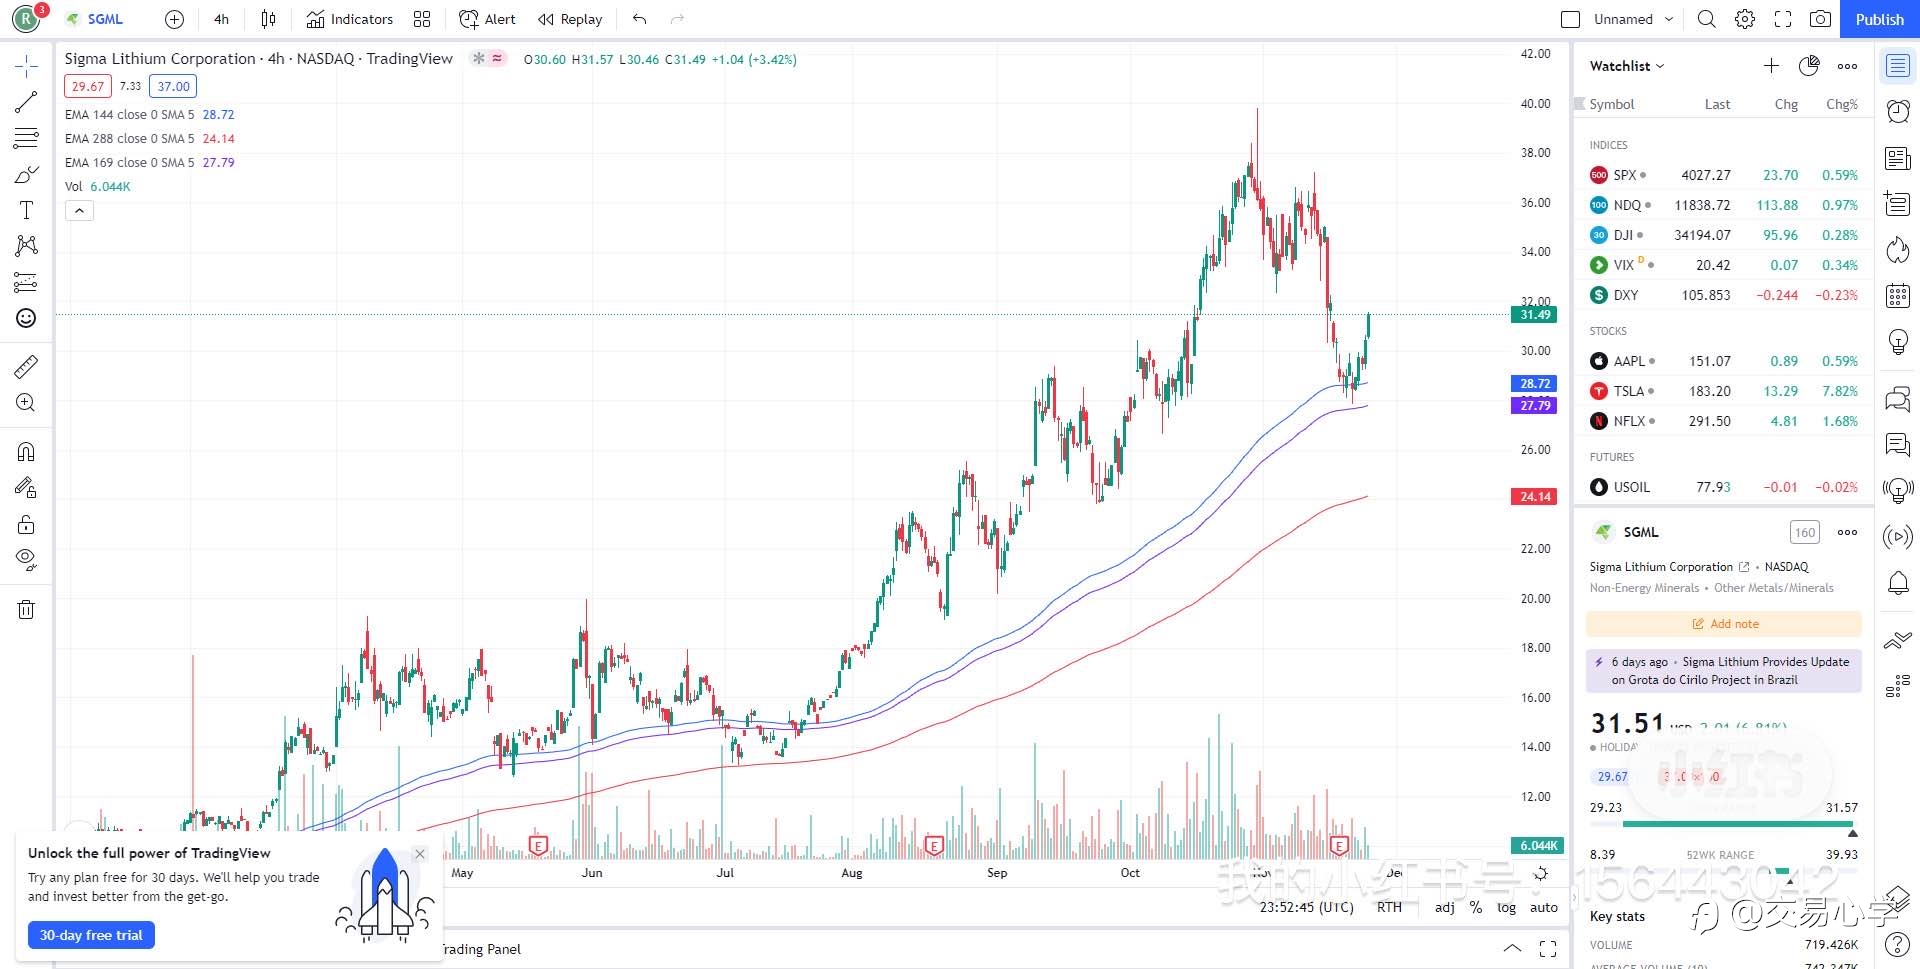Image resolution: width=1920 pixels, height=969 pixels.
Task: Open SGML details more options menu
Action: point(1847,532)
